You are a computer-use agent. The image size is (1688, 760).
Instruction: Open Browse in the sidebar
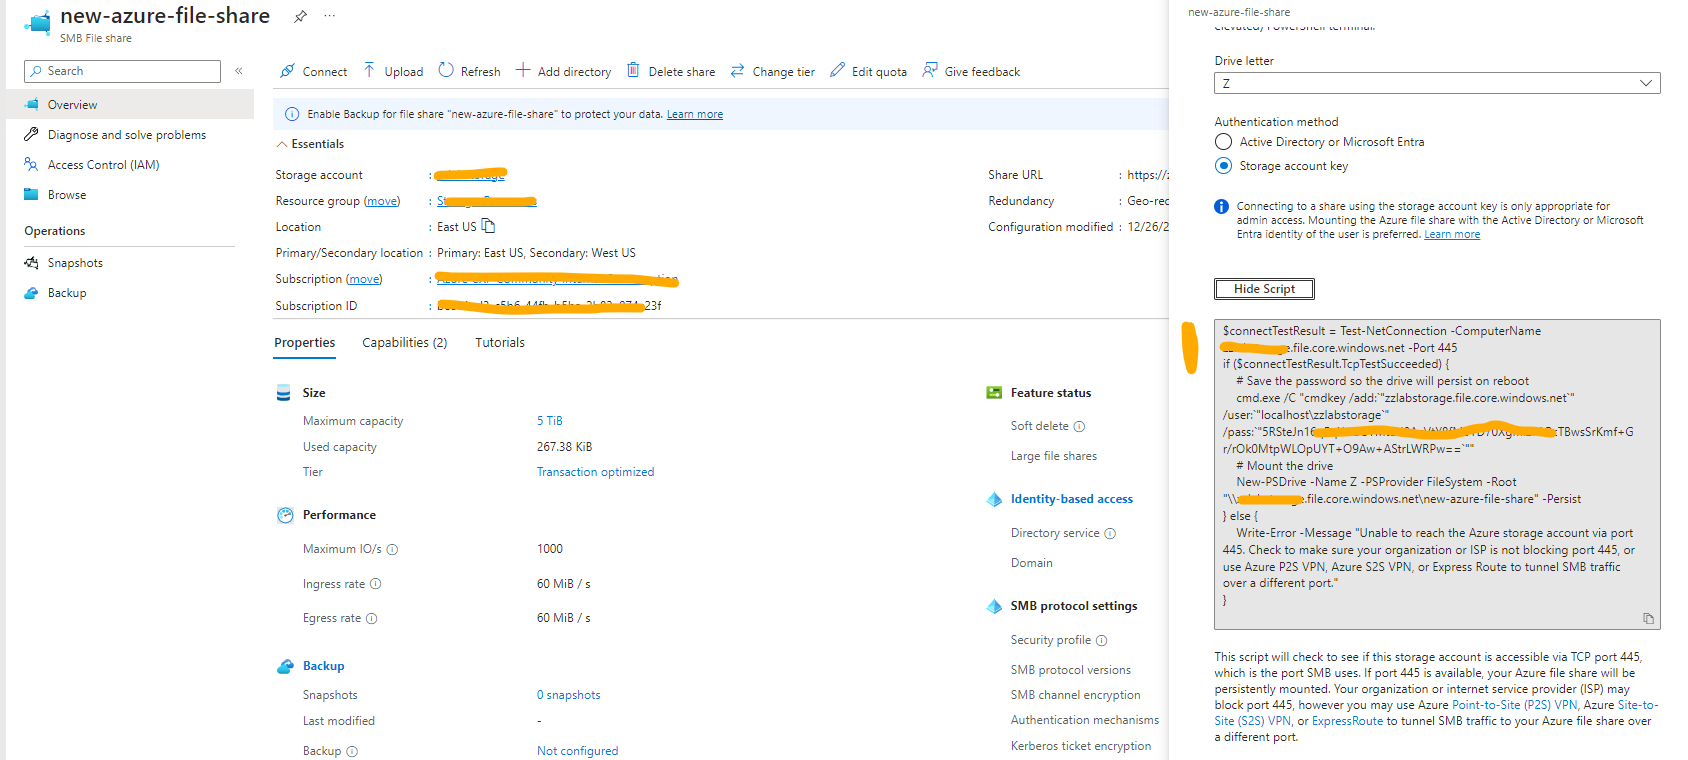point(67,195)
